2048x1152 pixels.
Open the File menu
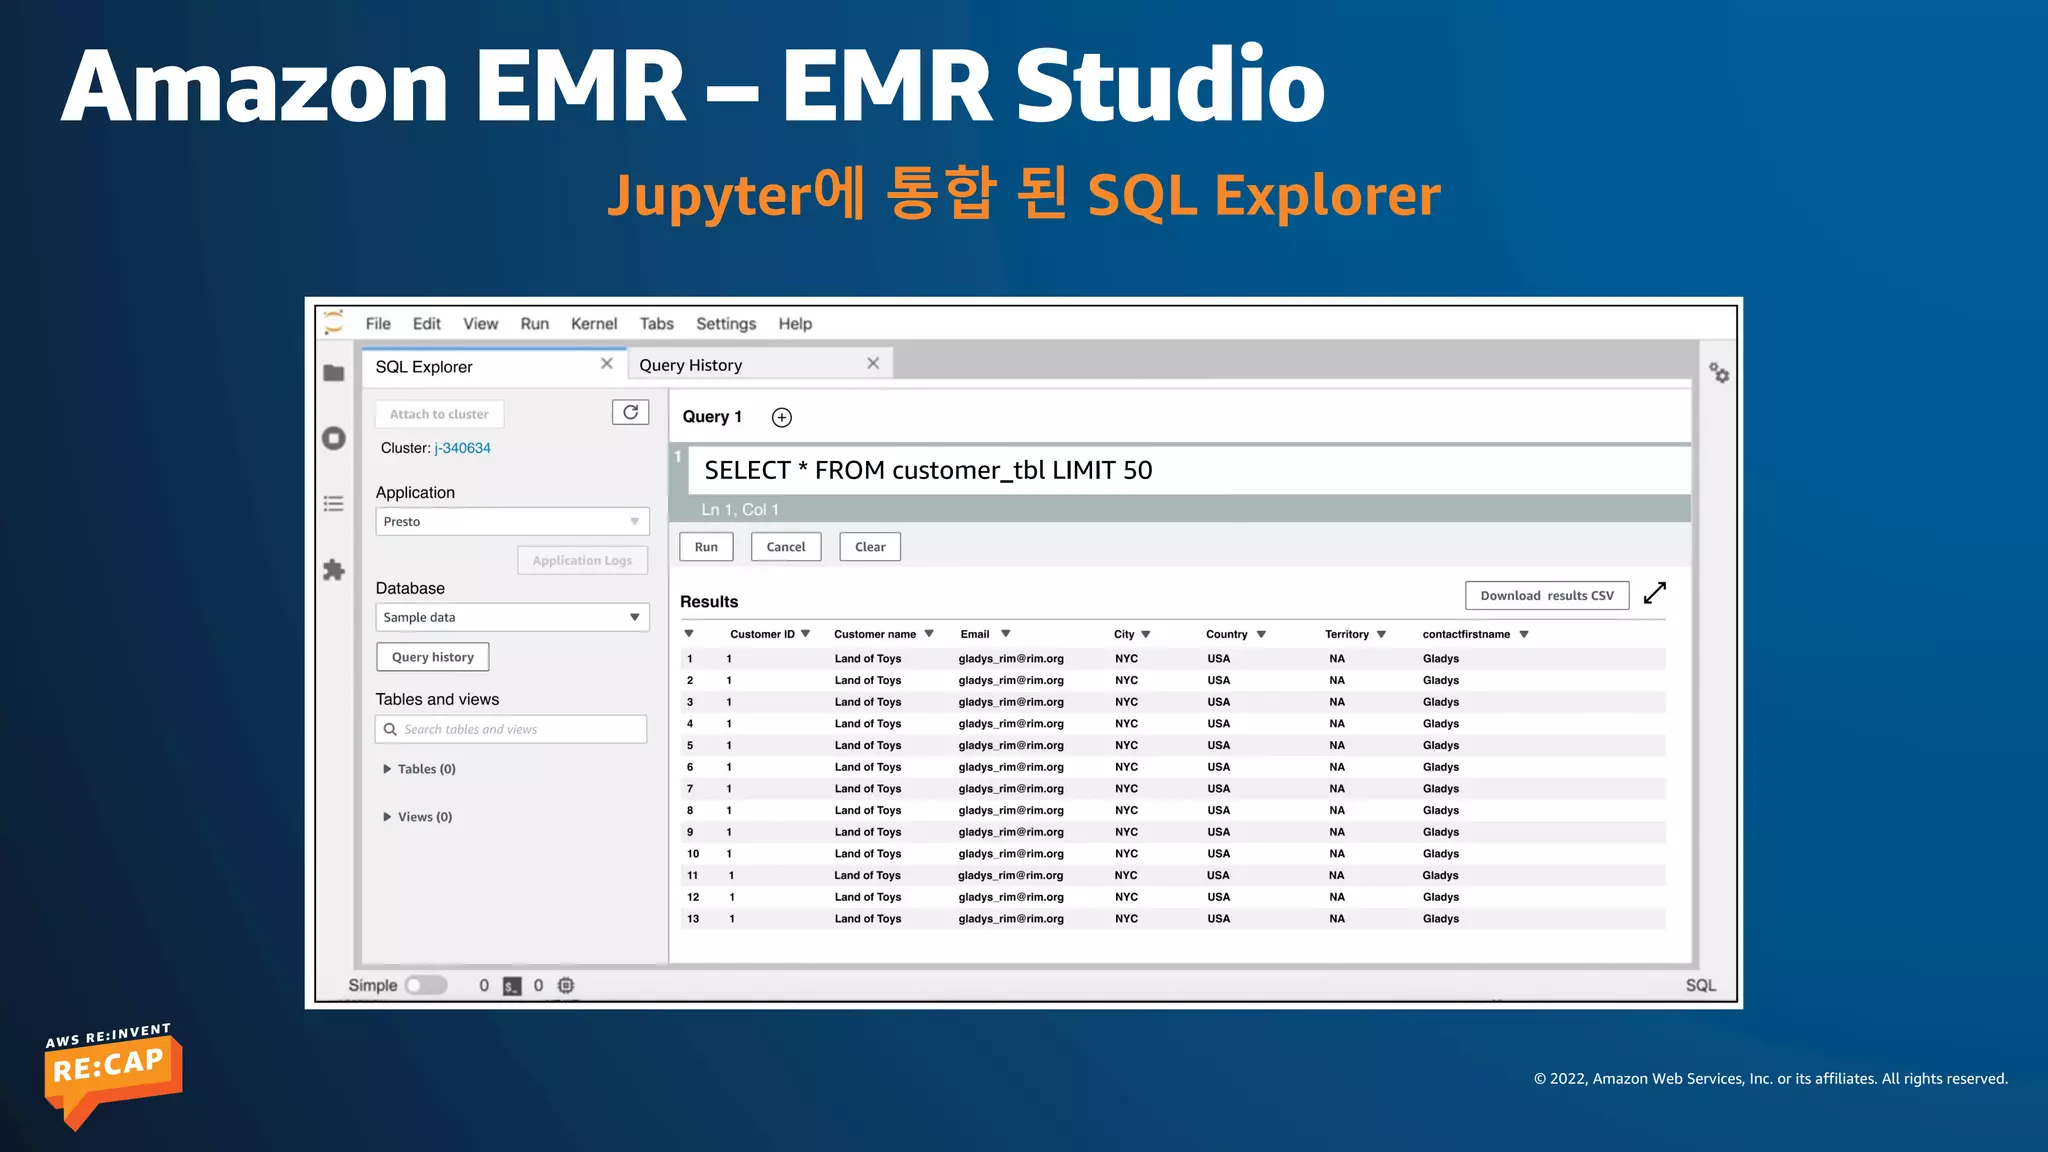click(378, 324)
